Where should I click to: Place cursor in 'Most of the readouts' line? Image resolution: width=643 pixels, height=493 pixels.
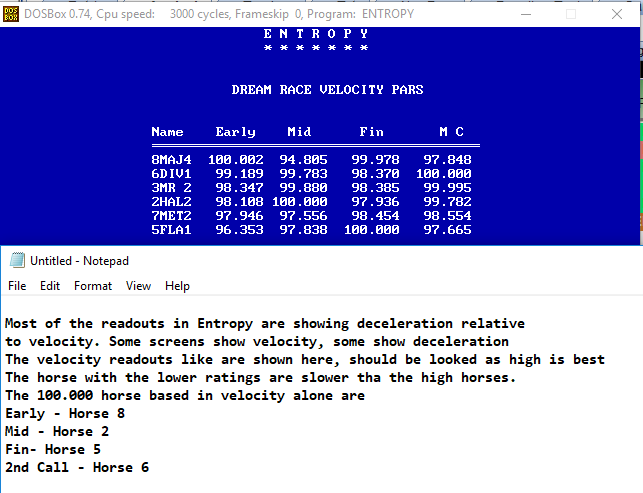tap(265, 323)
